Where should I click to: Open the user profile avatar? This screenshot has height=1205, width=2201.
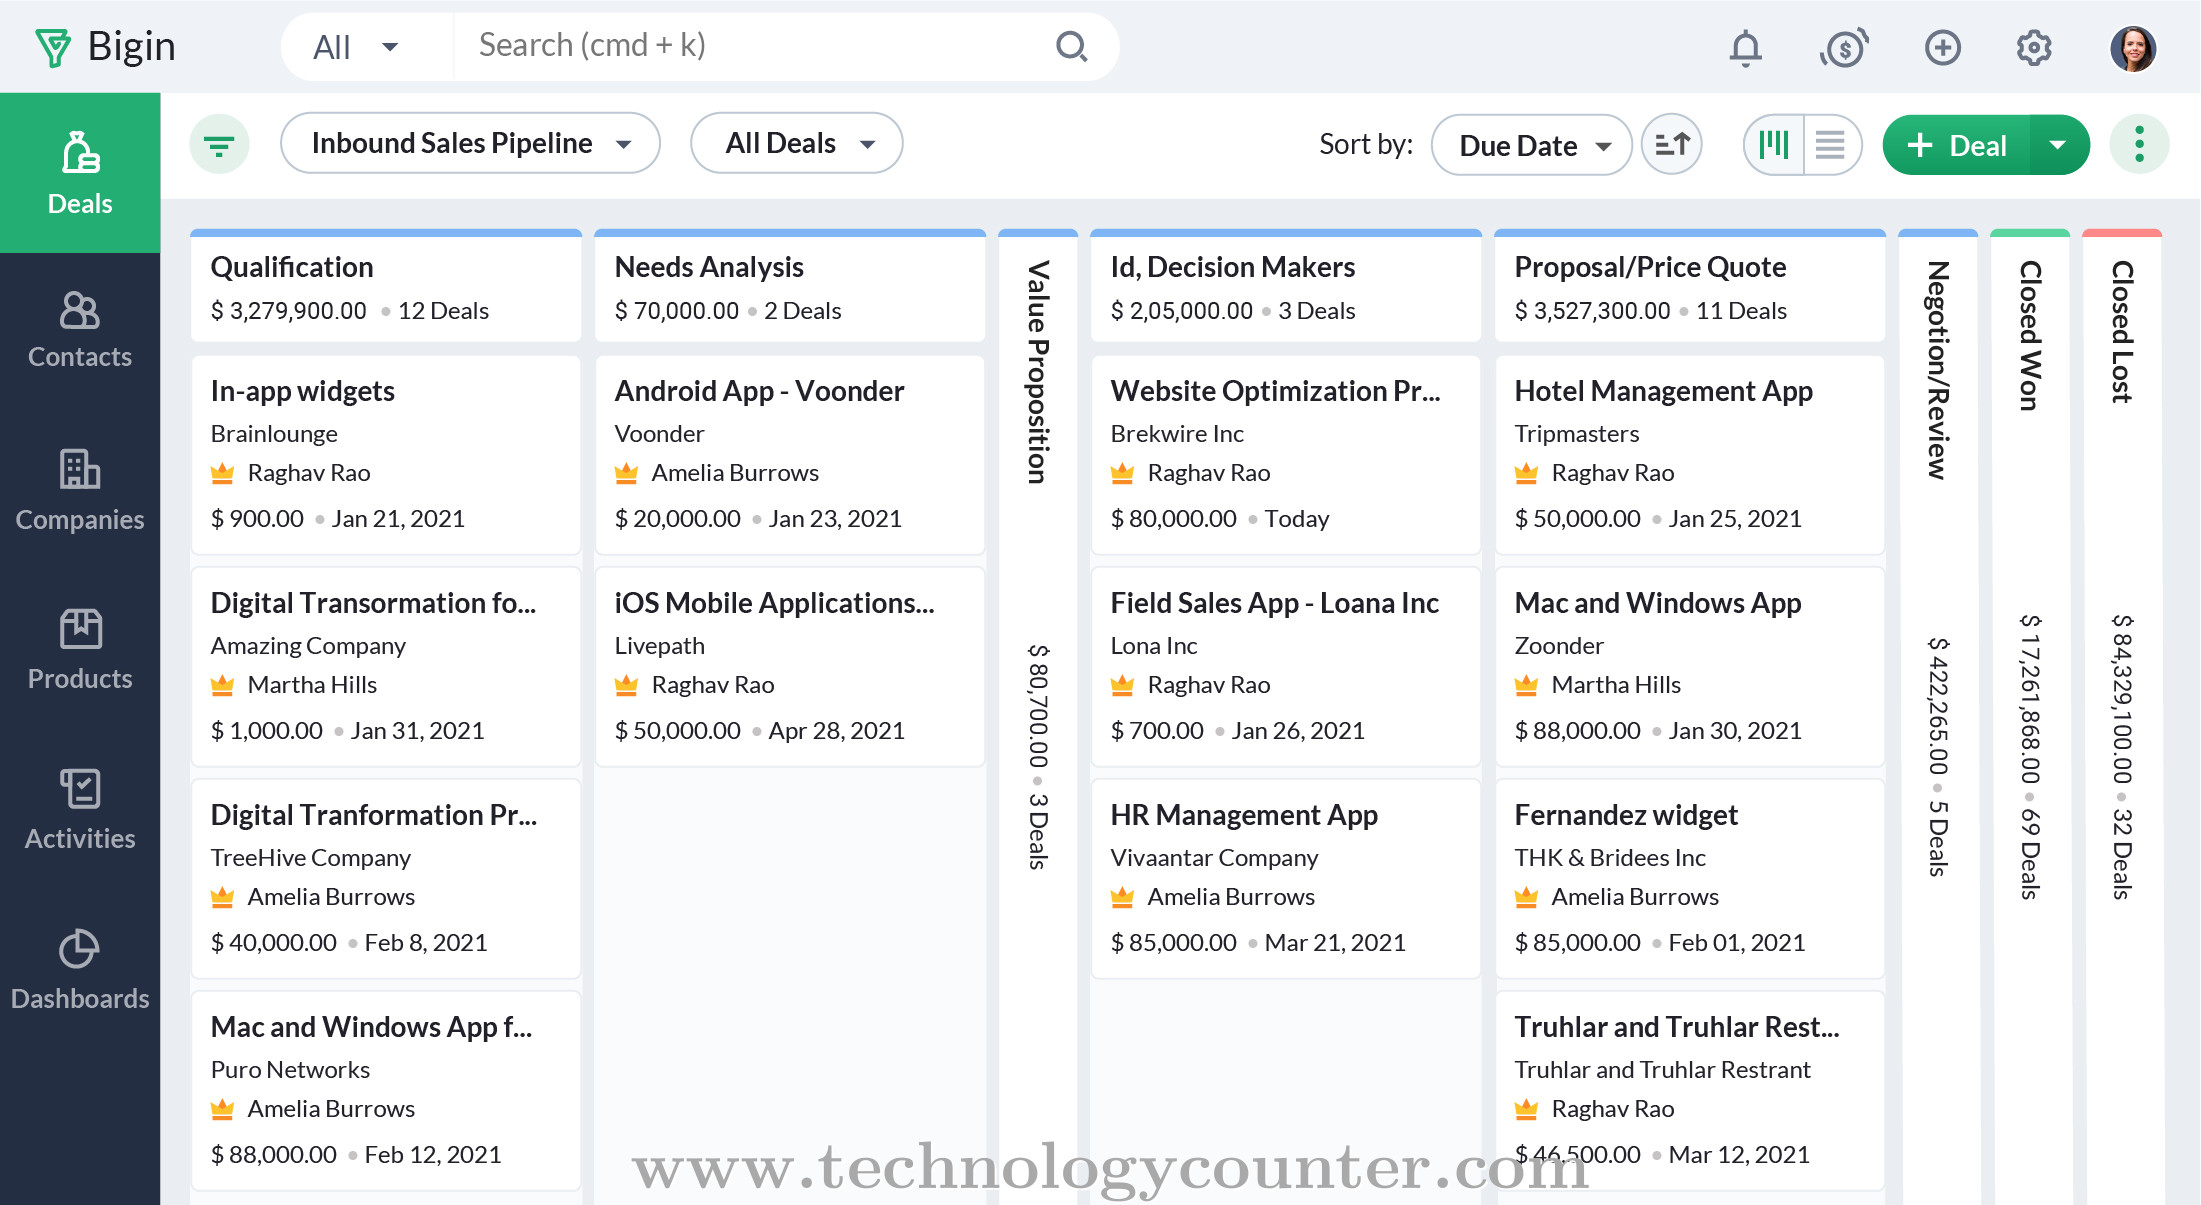point(2132,48)
